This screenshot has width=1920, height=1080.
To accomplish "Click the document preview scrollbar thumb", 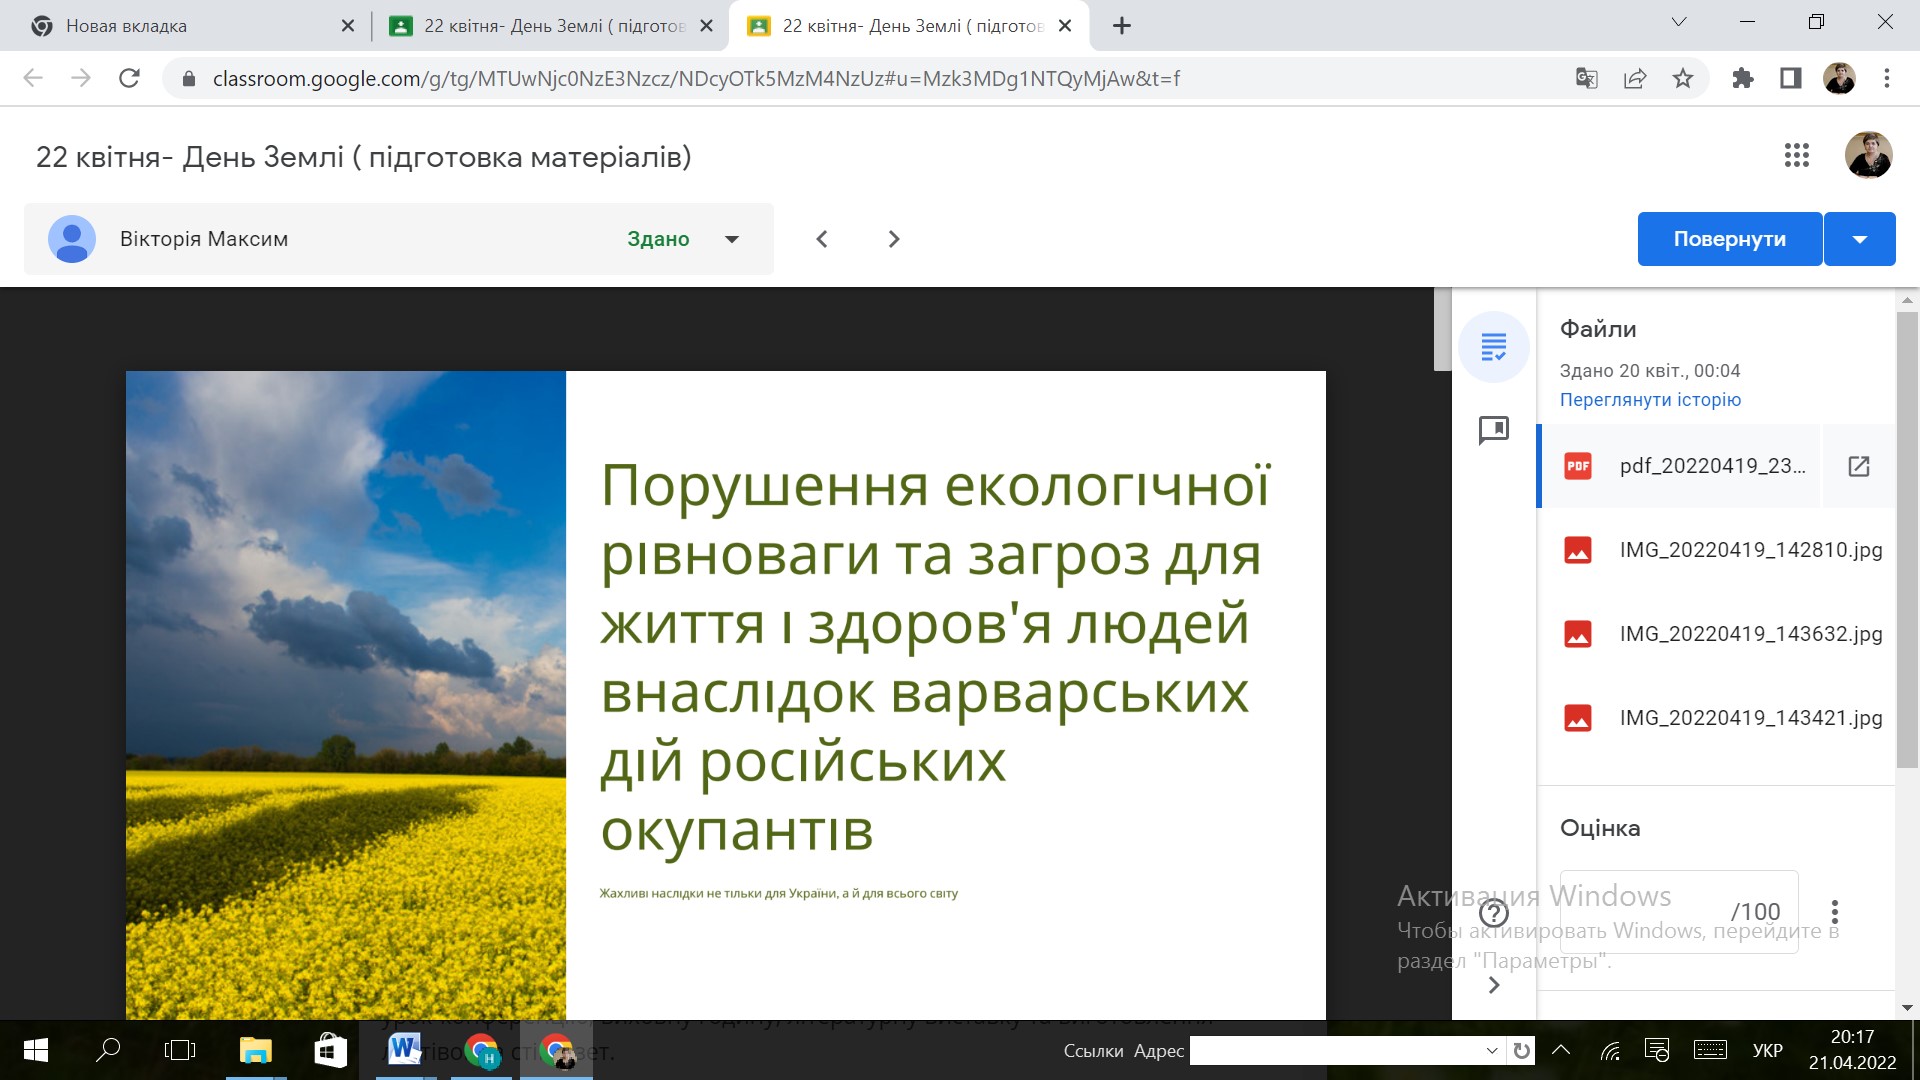I will click(x=1442, y=329).
